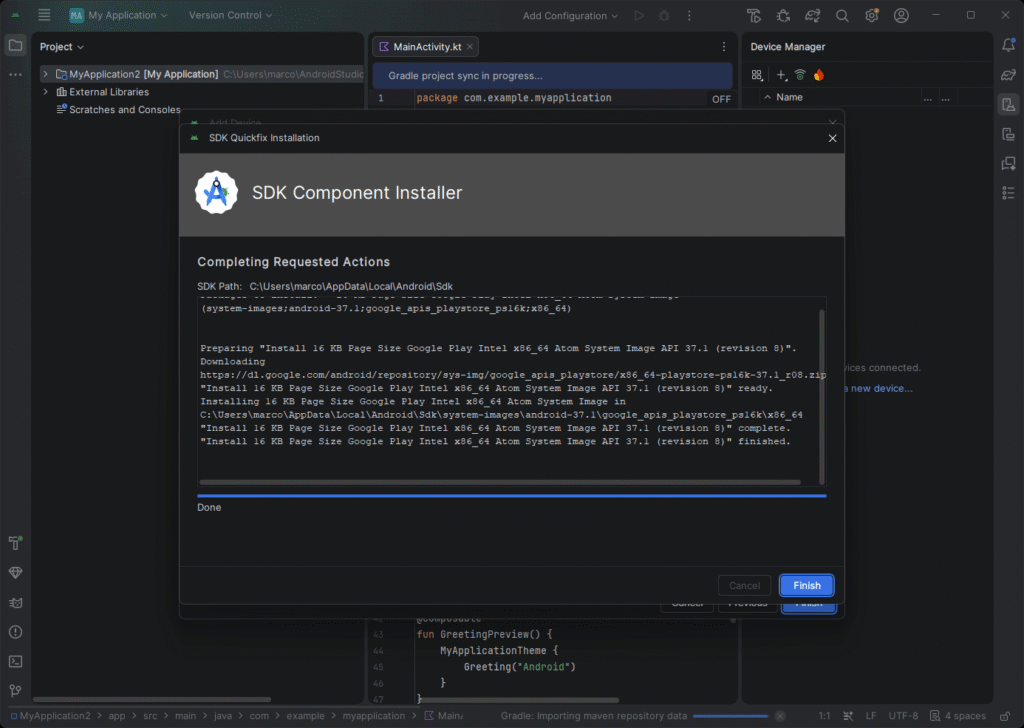Click the Gradle project sync in progress banner

click(552, 76)
